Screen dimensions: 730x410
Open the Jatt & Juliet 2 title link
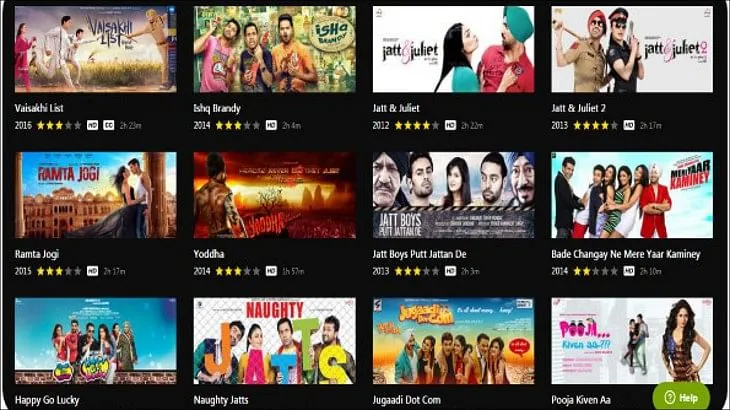(578, 108)
